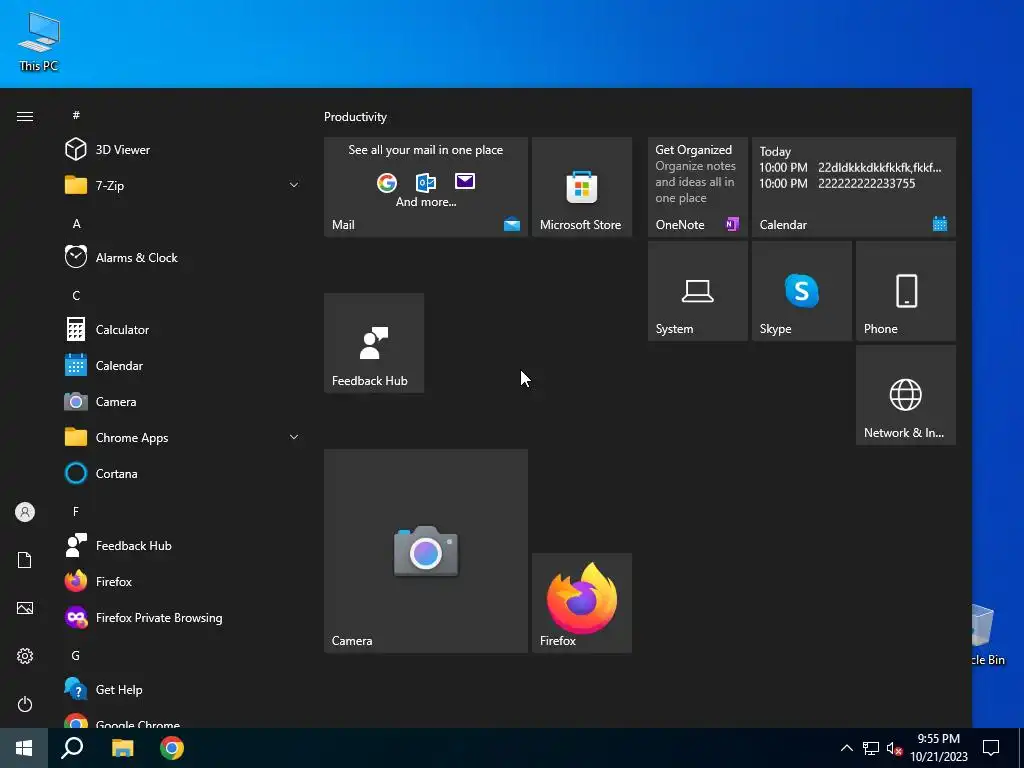Open Pictures from the Start sidebar
Viewport: 1024px width, 768px height.
pos(25,608)
